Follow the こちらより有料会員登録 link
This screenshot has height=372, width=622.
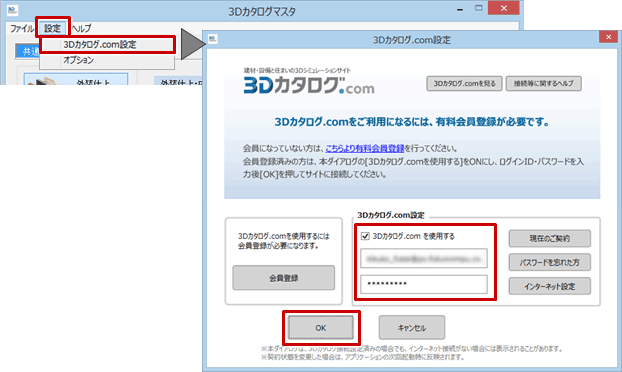pyautogui.click(x=365, y=148)
